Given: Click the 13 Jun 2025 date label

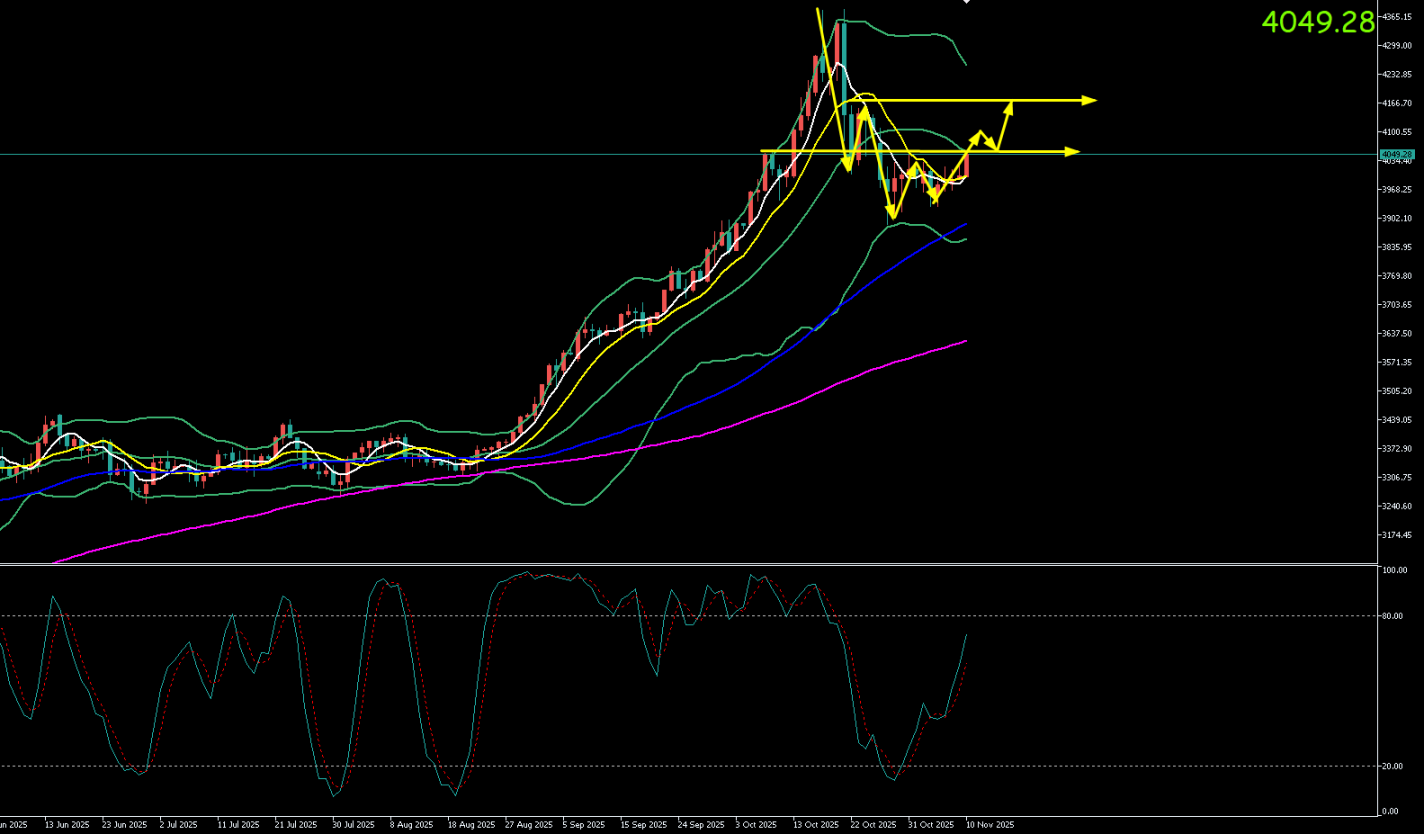Looking at the screenshot, I should (67, 825).
